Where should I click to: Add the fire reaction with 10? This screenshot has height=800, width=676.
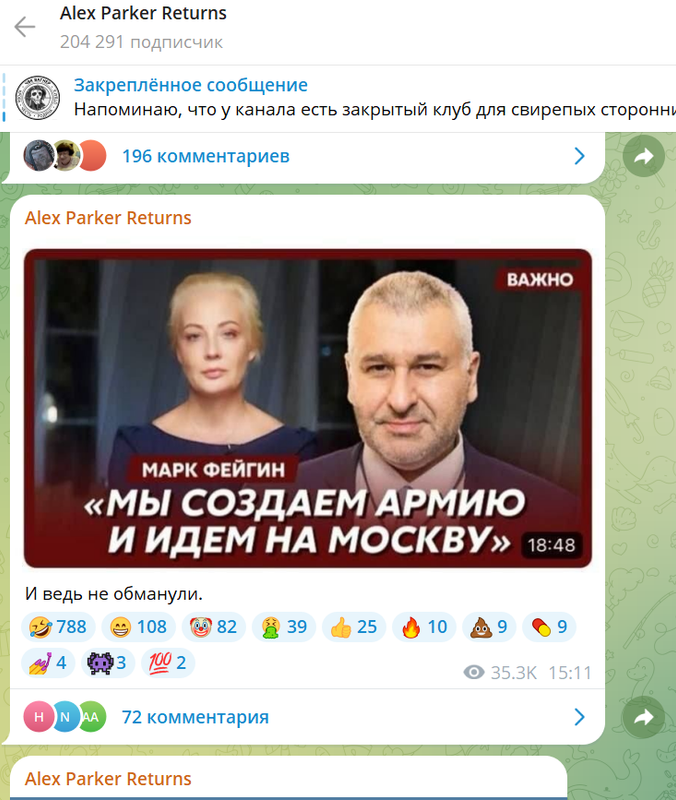pos(424,627)
